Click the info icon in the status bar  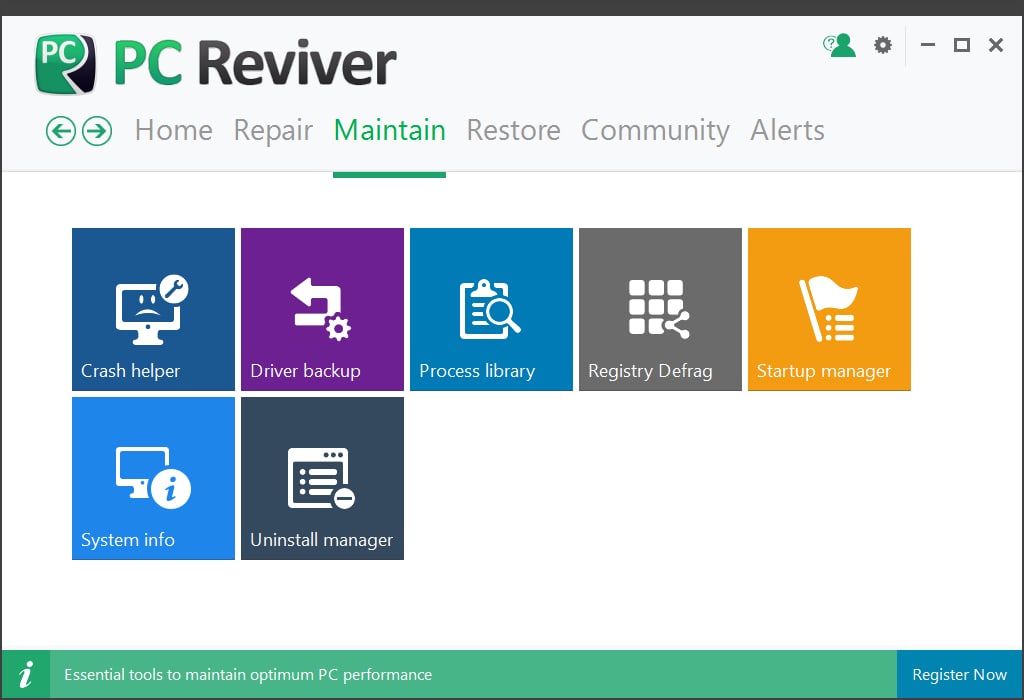point(26,674)
